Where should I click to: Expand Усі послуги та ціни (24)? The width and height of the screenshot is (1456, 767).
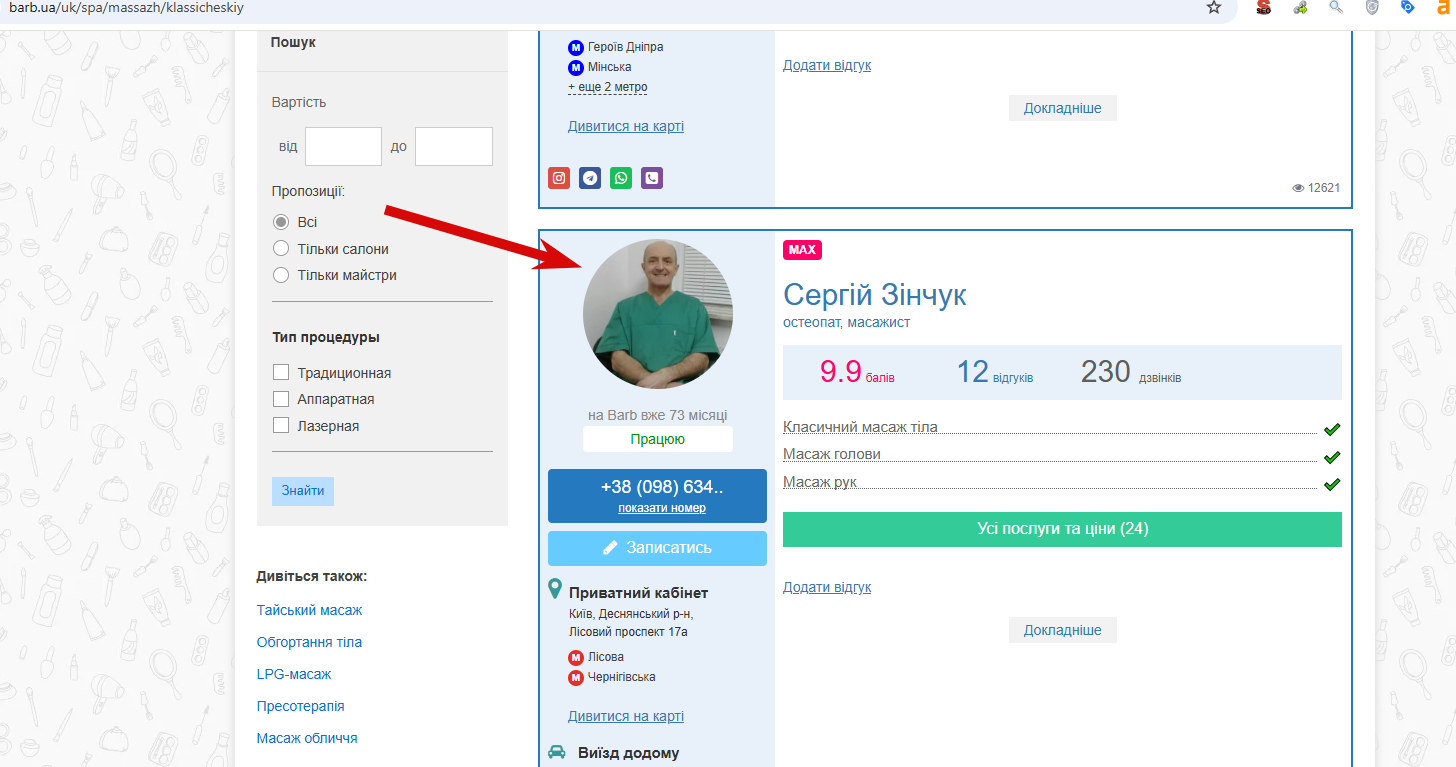click(x=1062, y=529)
